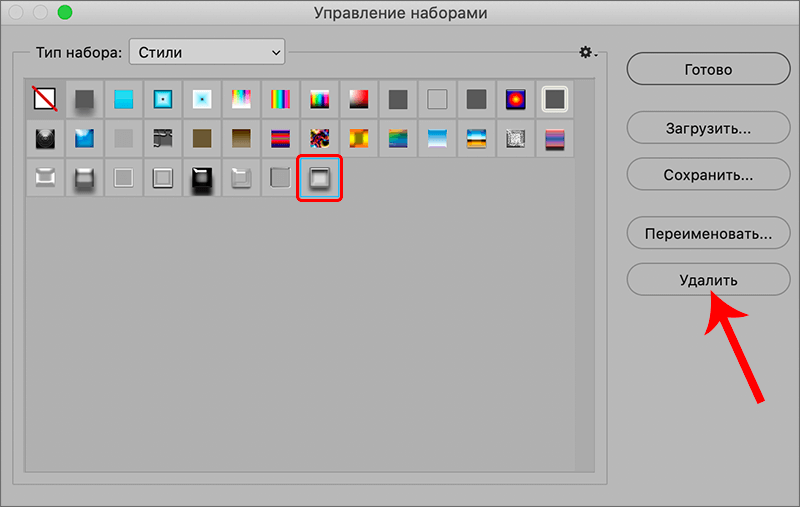This screenshot has height=507, width=800.
Task: Choose the green-blue diagonal rainbow style
Action: pyautogui.click(x=398, y=138)
